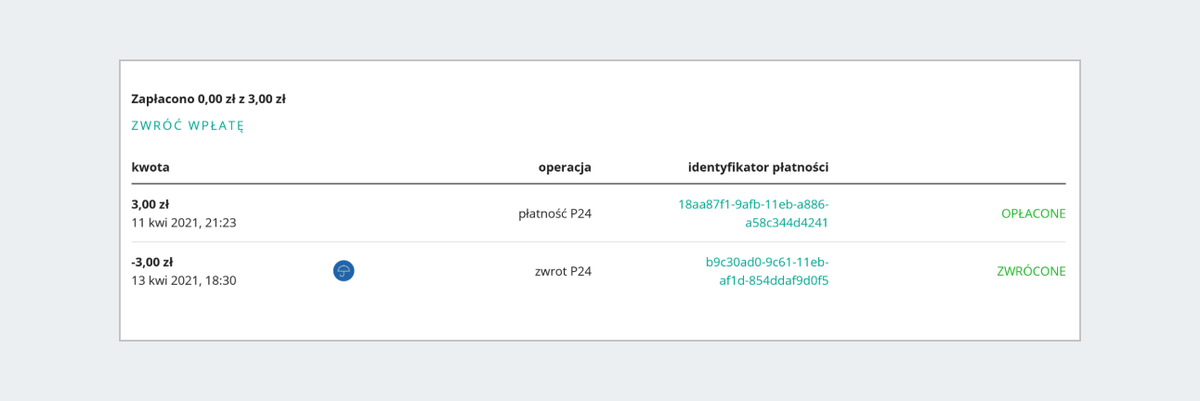Select the operacja column header

point(565,167)
